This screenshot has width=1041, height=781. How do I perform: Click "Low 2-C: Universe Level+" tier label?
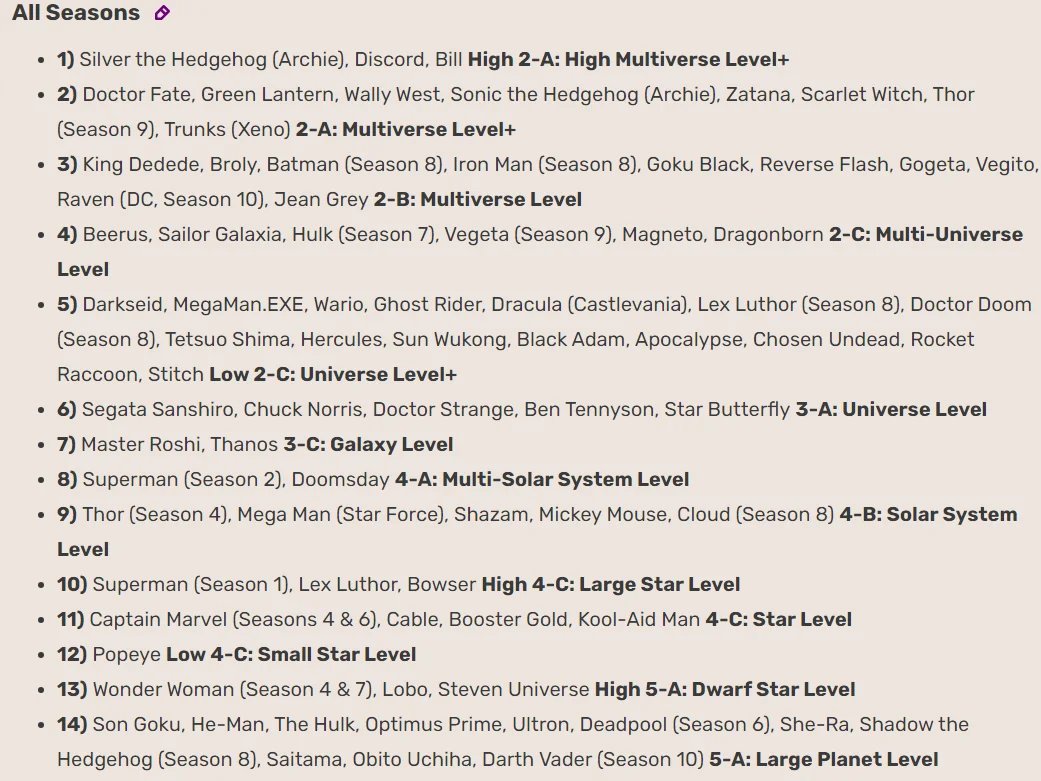333,374
